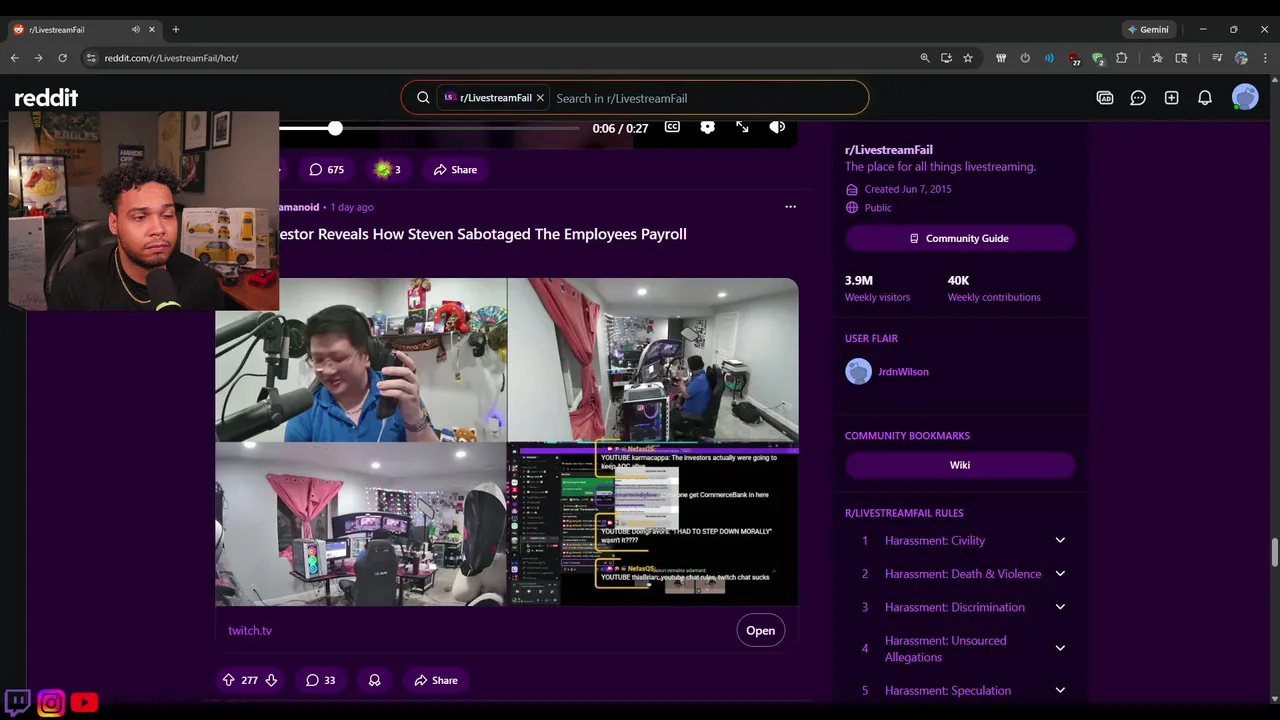Viewport: 1280px width, 720px height.
Task: Share the top post
Action: click(x=455, y=170)
